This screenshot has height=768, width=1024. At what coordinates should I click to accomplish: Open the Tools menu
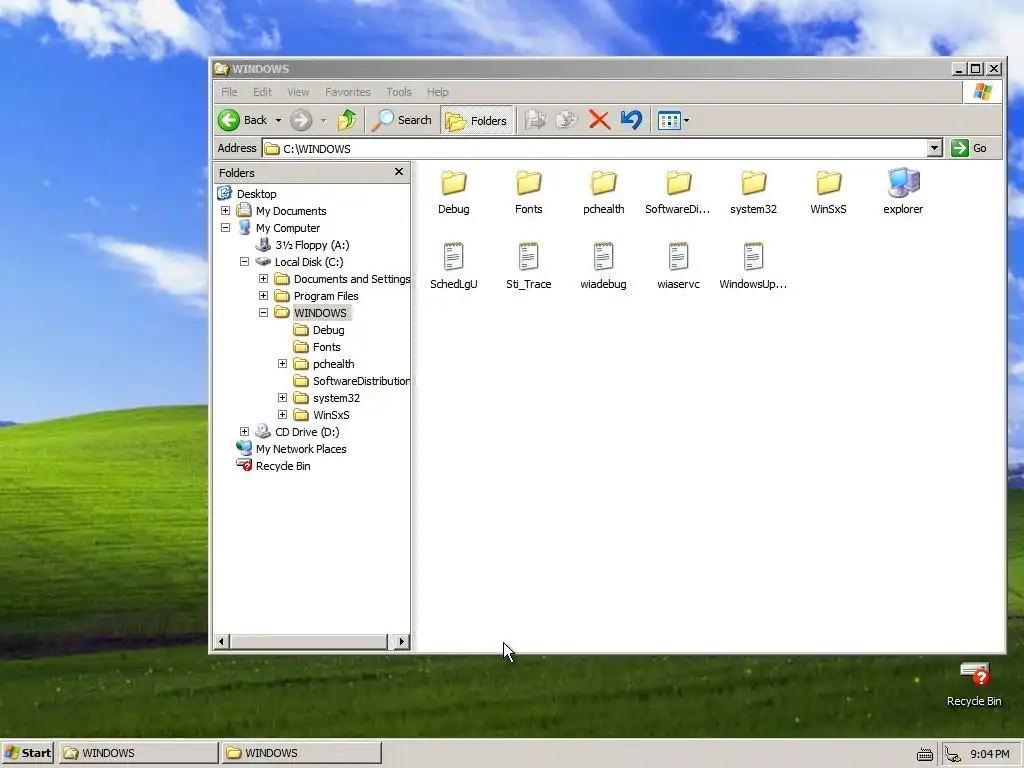tap(399, 92)
